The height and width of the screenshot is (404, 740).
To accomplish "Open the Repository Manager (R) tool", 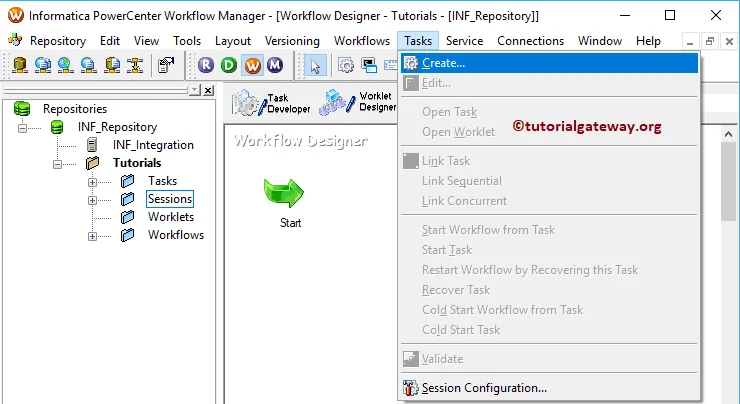I will click(206, 65).
